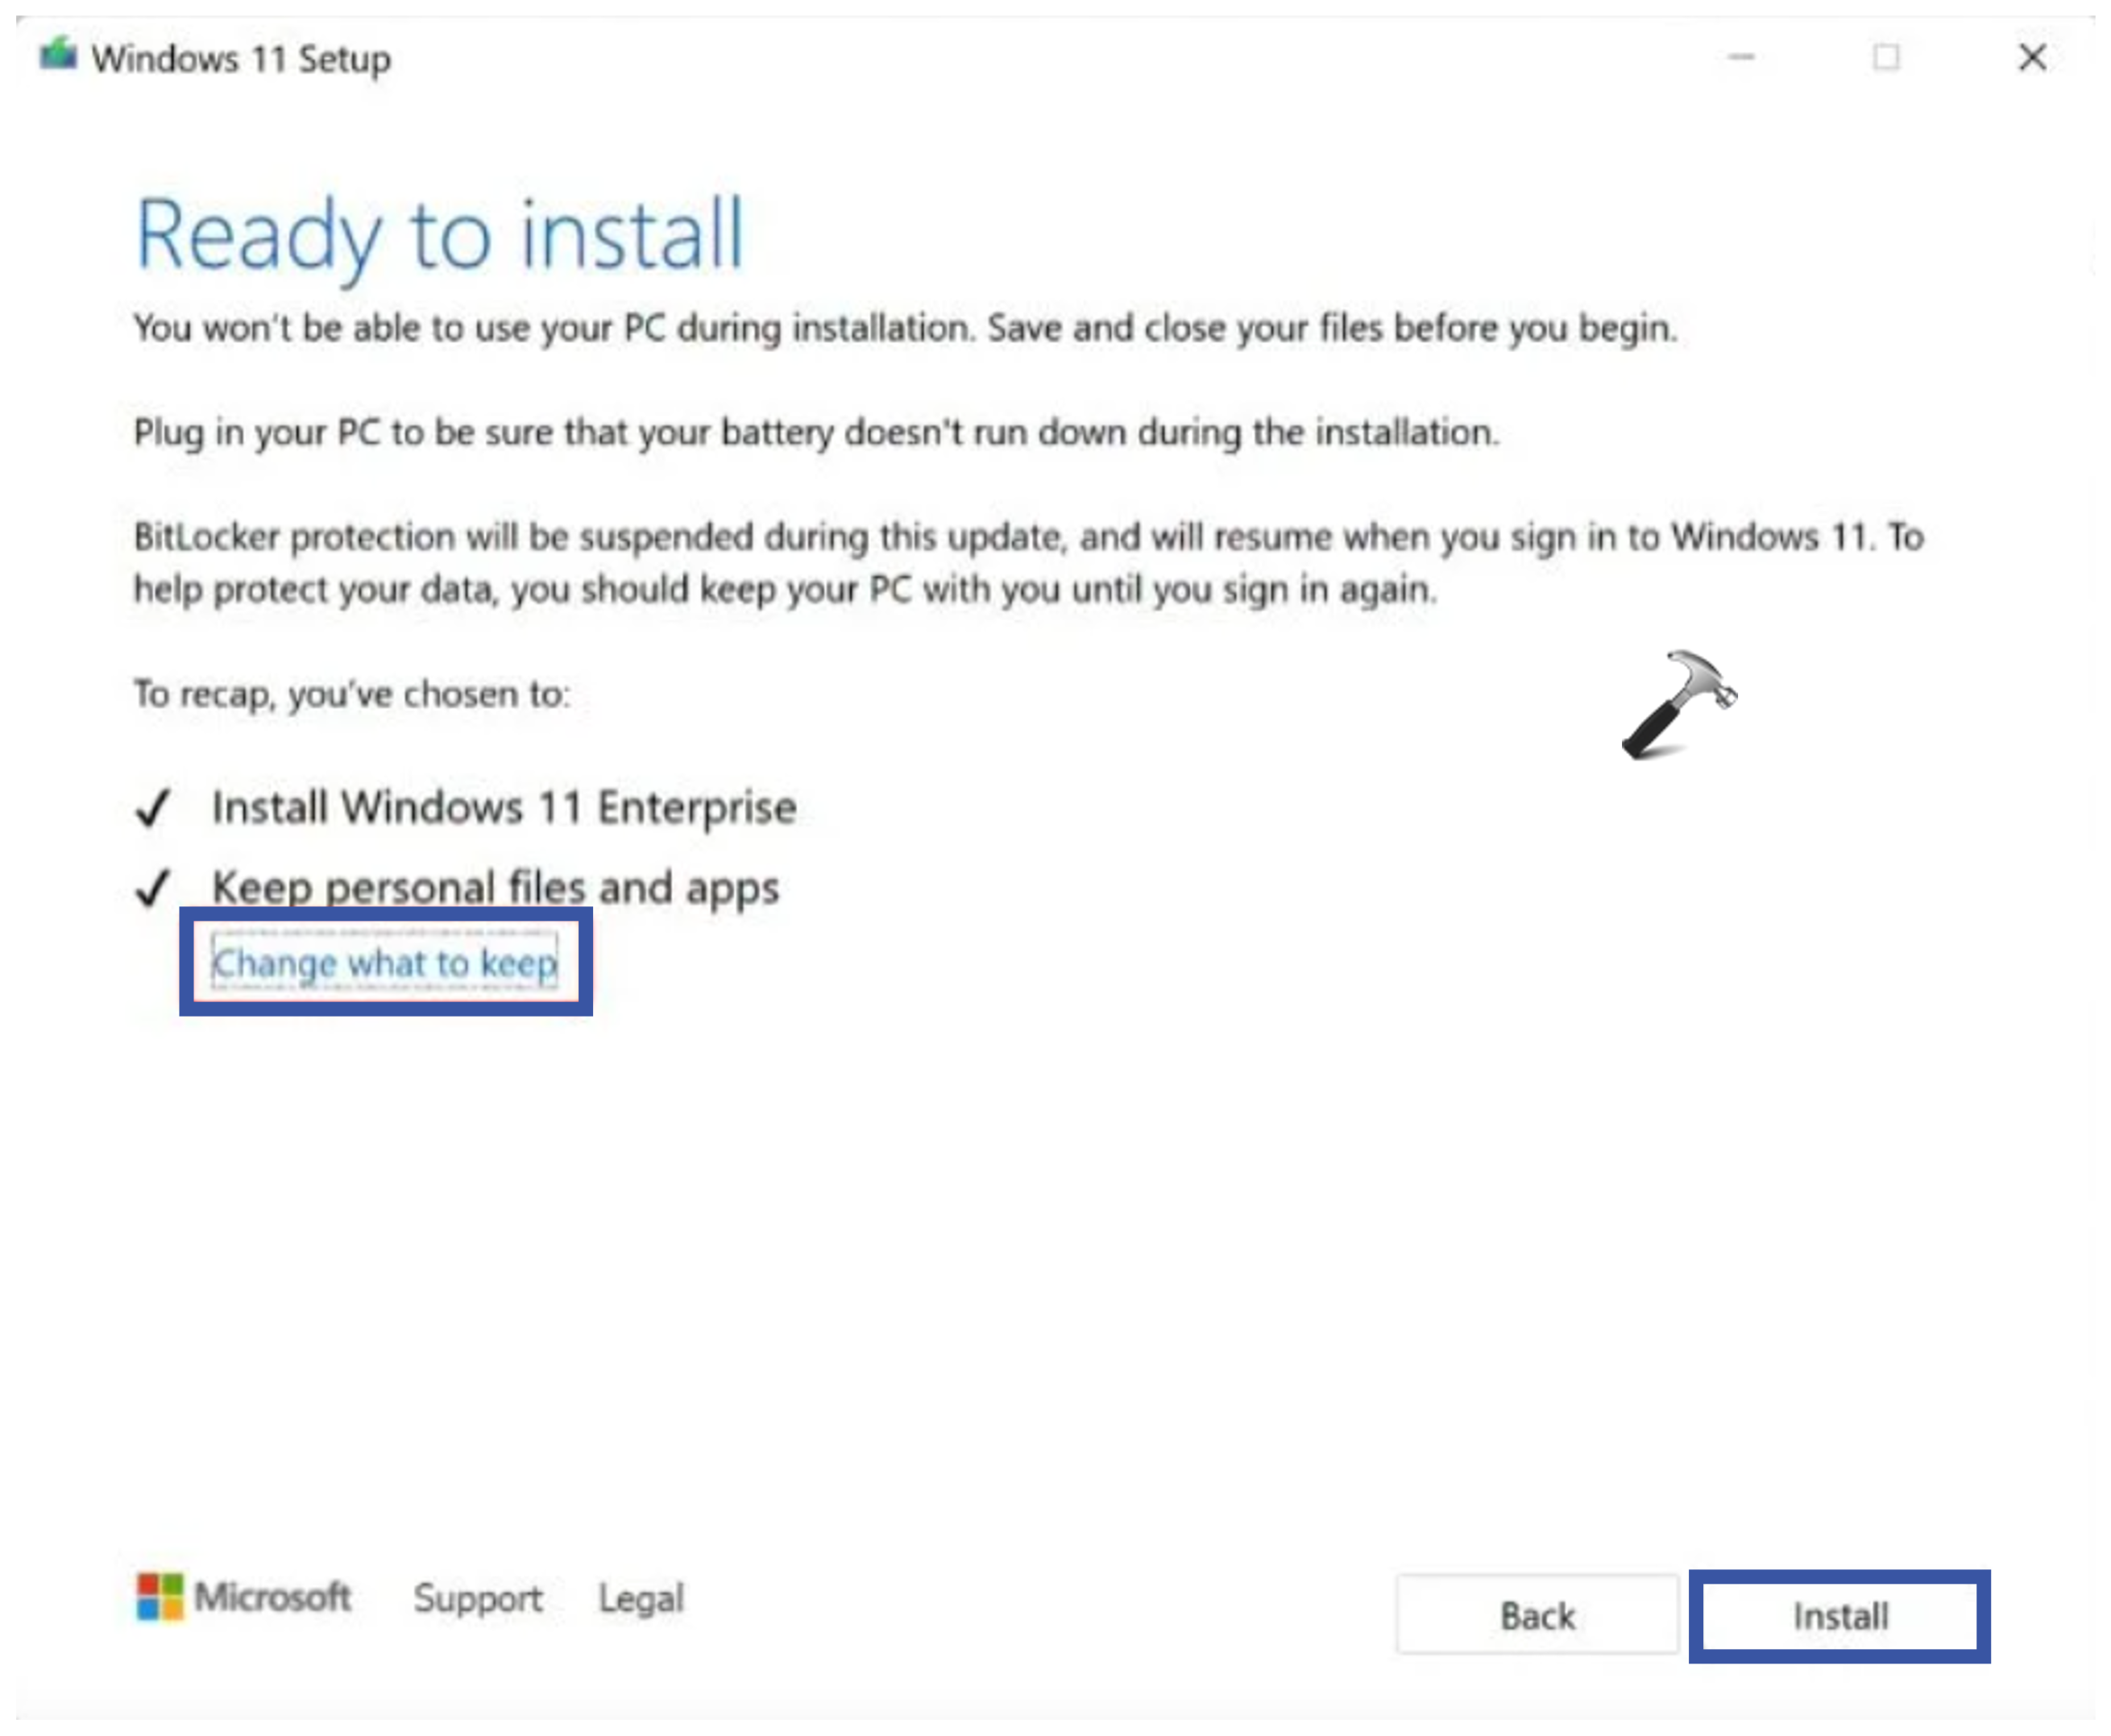The width and height of the screenshot is (2111, 1736).
Task: Click the Windows 11 Setup title text
Action: (241, 59)
